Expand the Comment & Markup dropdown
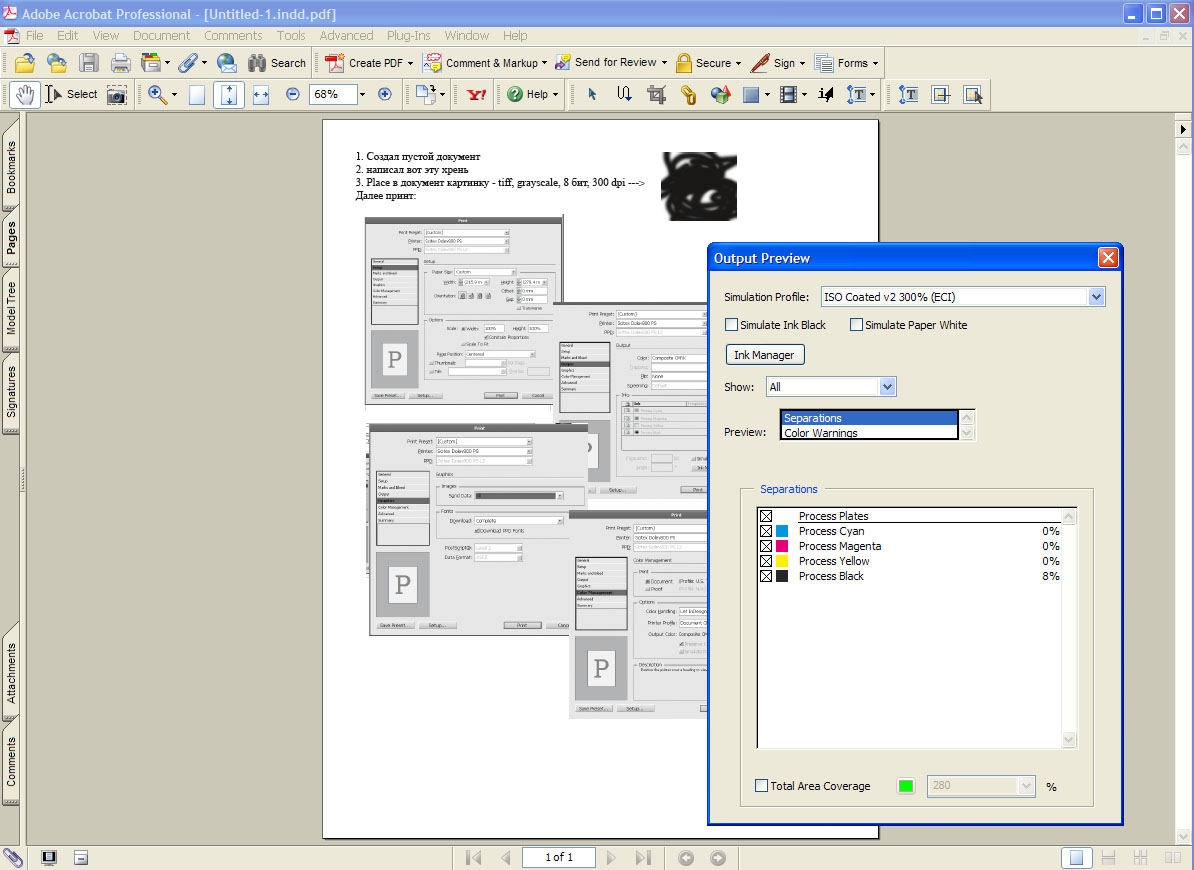1194x870 pixels. coord(544,63)
